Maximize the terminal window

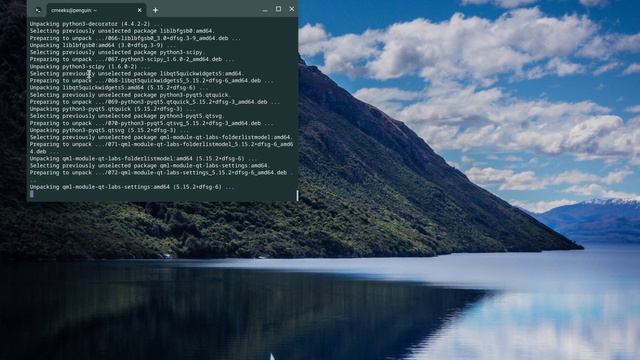278,9
